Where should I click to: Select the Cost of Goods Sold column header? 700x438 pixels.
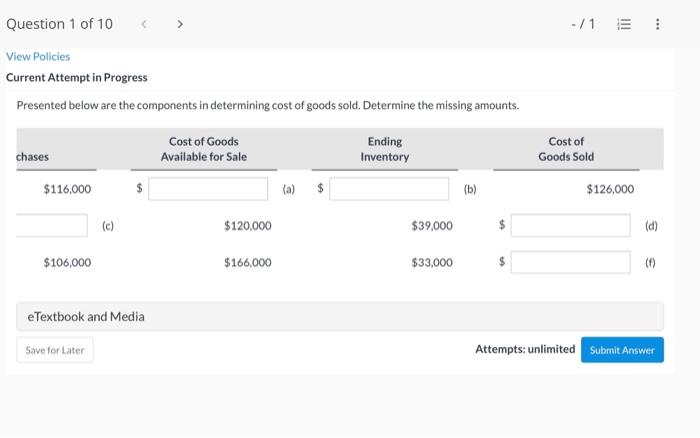click(x=566, y=149)
